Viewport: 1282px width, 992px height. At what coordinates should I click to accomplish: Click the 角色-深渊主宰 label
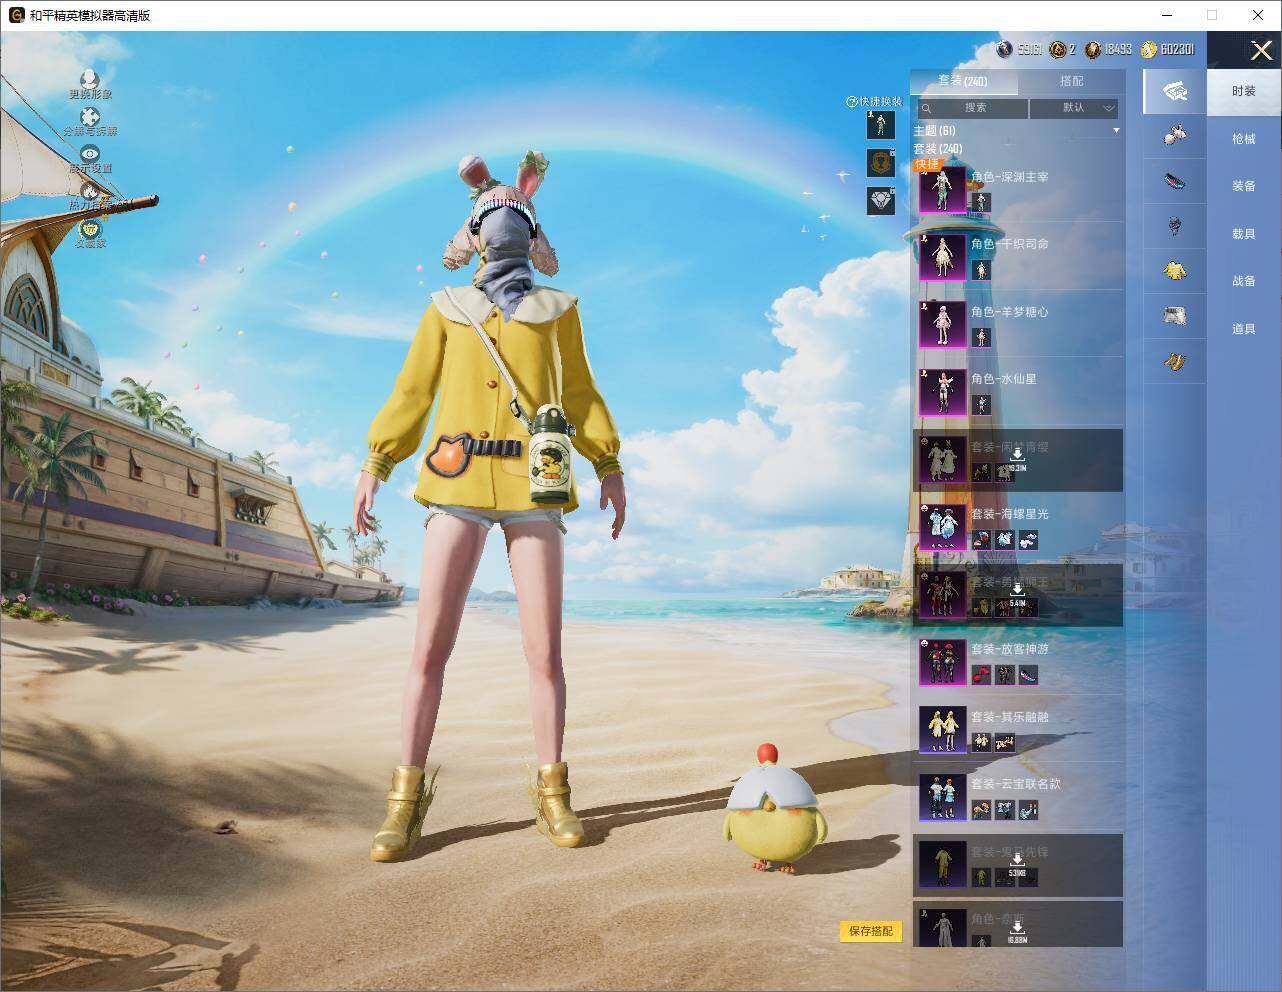pyautogui.click(x=1009, y=177)
